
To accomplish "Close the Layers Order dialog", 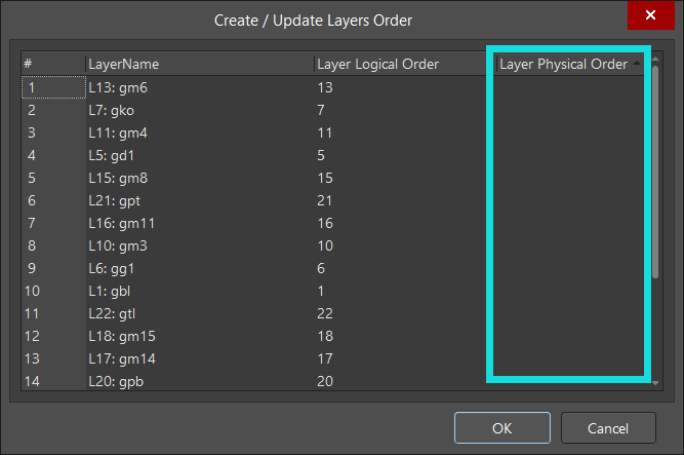I will point(650,16).
